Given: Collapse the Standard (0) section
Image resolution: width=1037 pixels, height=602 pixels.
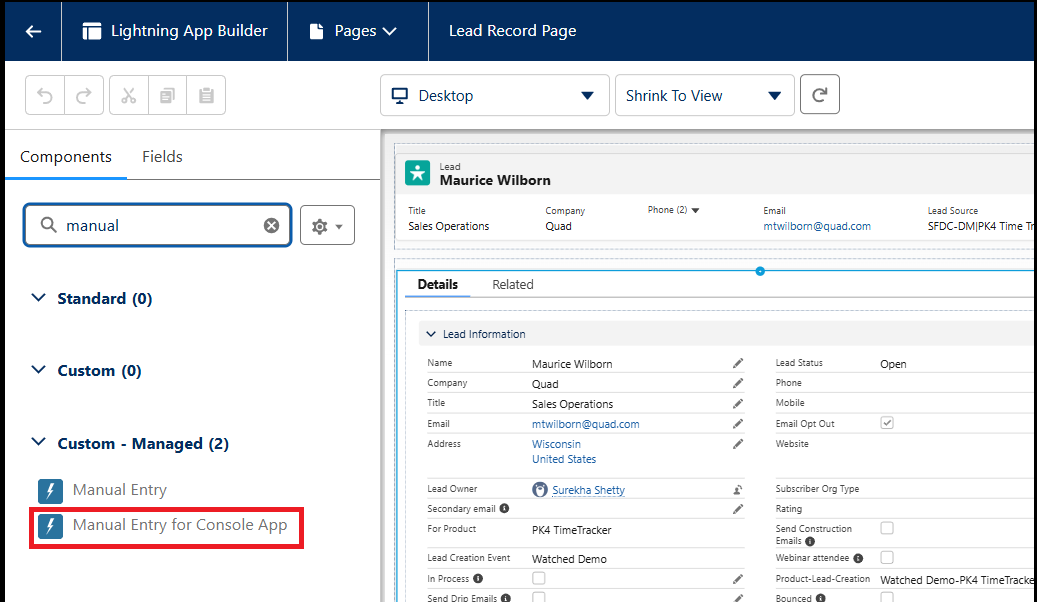Looking at the screenshot, I should (39, 298).
